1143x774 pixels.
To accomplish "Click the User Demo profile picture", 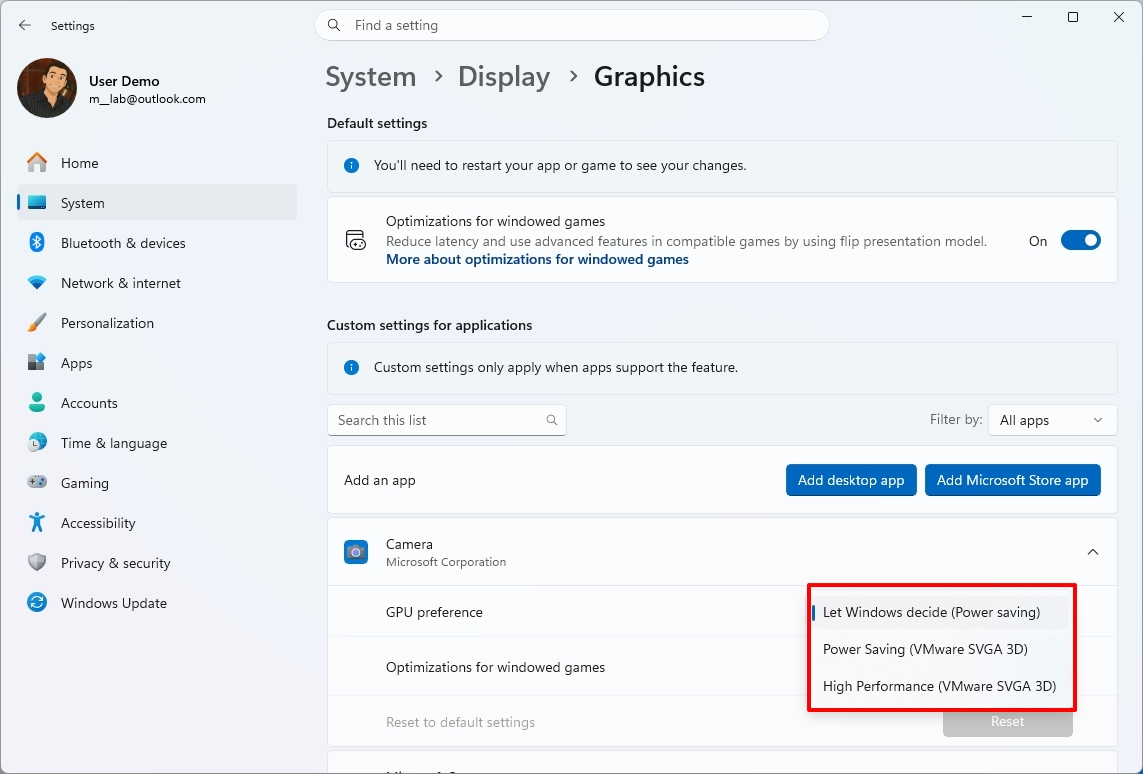I will (47, 88).
